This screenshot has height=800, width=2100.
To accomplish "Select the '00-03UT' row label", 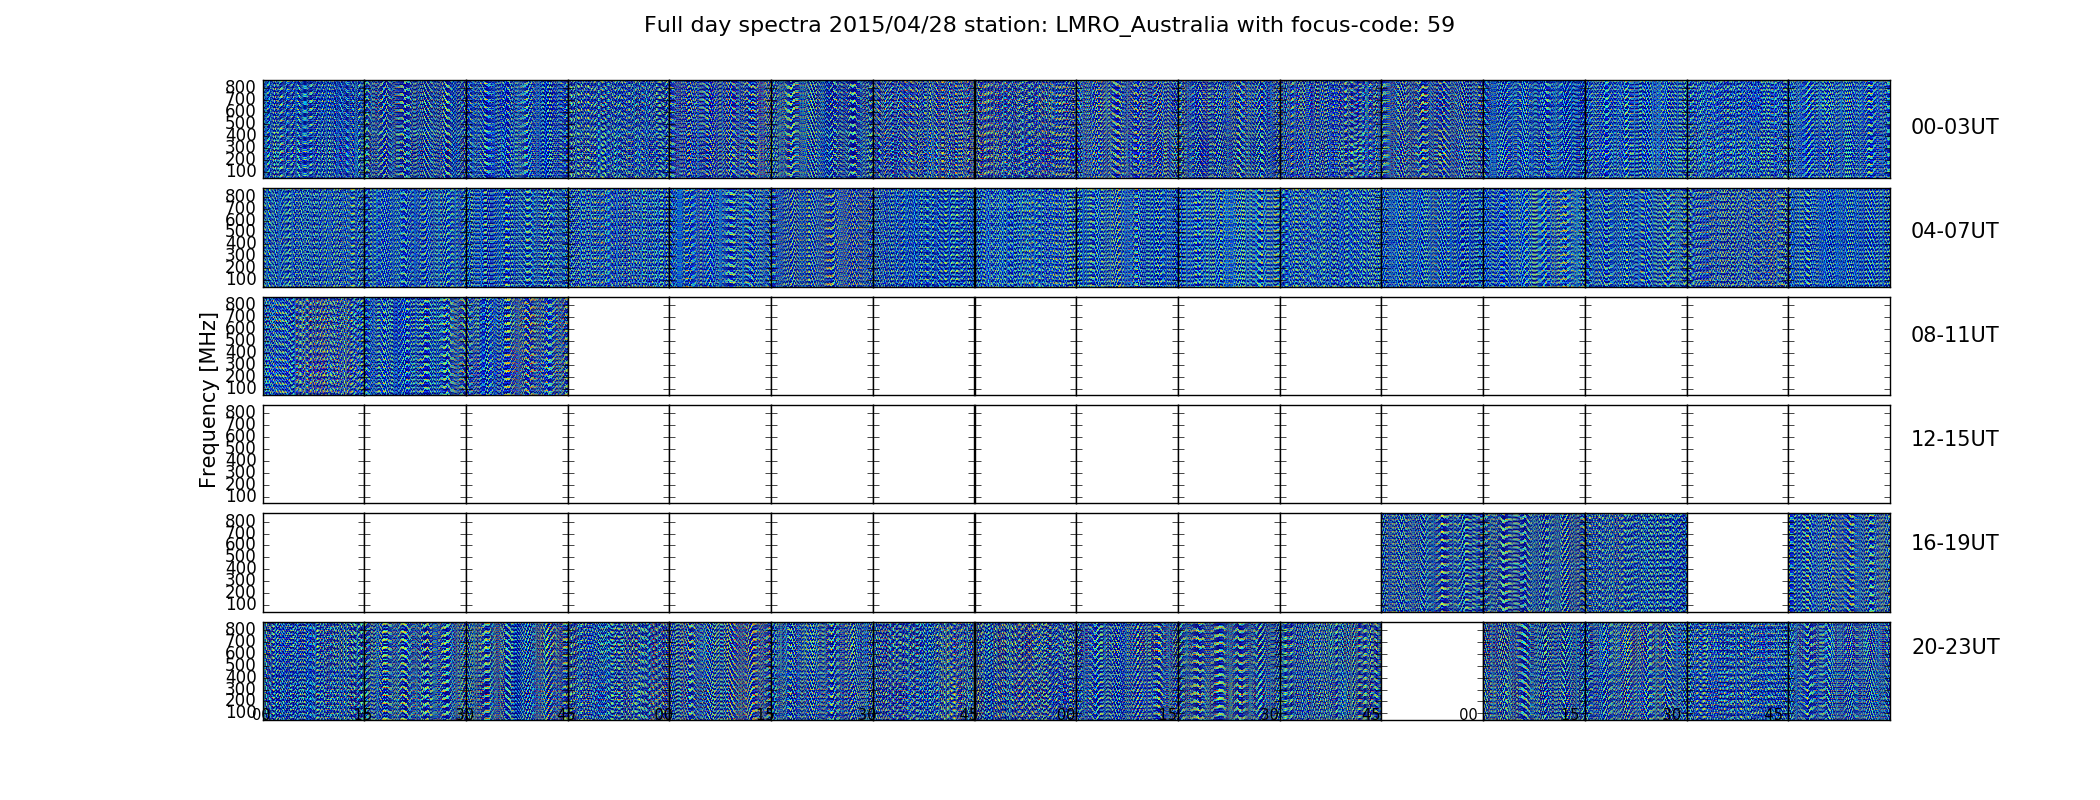I will (1954, 127).
